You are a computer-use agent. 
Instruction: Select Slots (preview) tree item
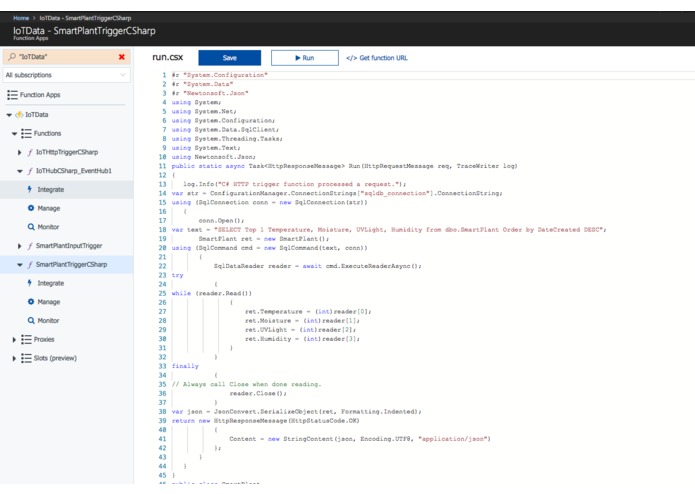(x=55, y=358)
